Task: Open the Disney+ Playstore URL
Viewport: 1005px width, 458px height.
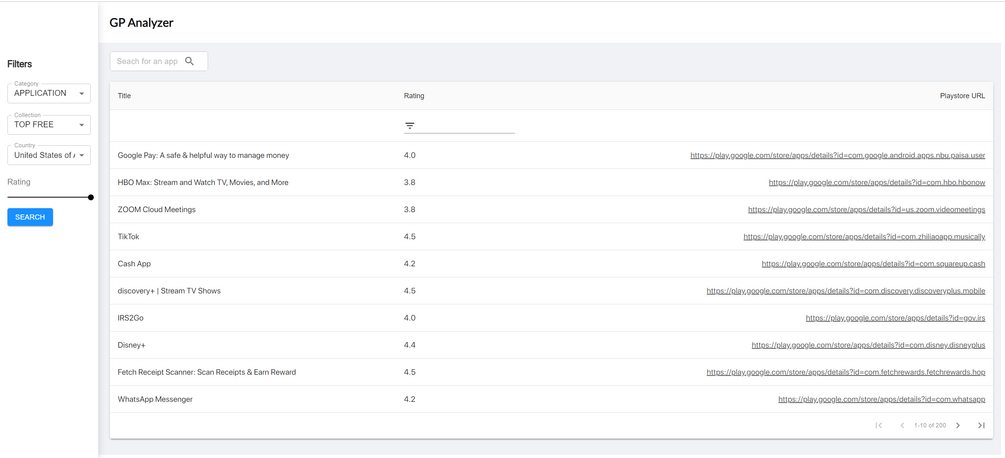Action: click(868, 345)
